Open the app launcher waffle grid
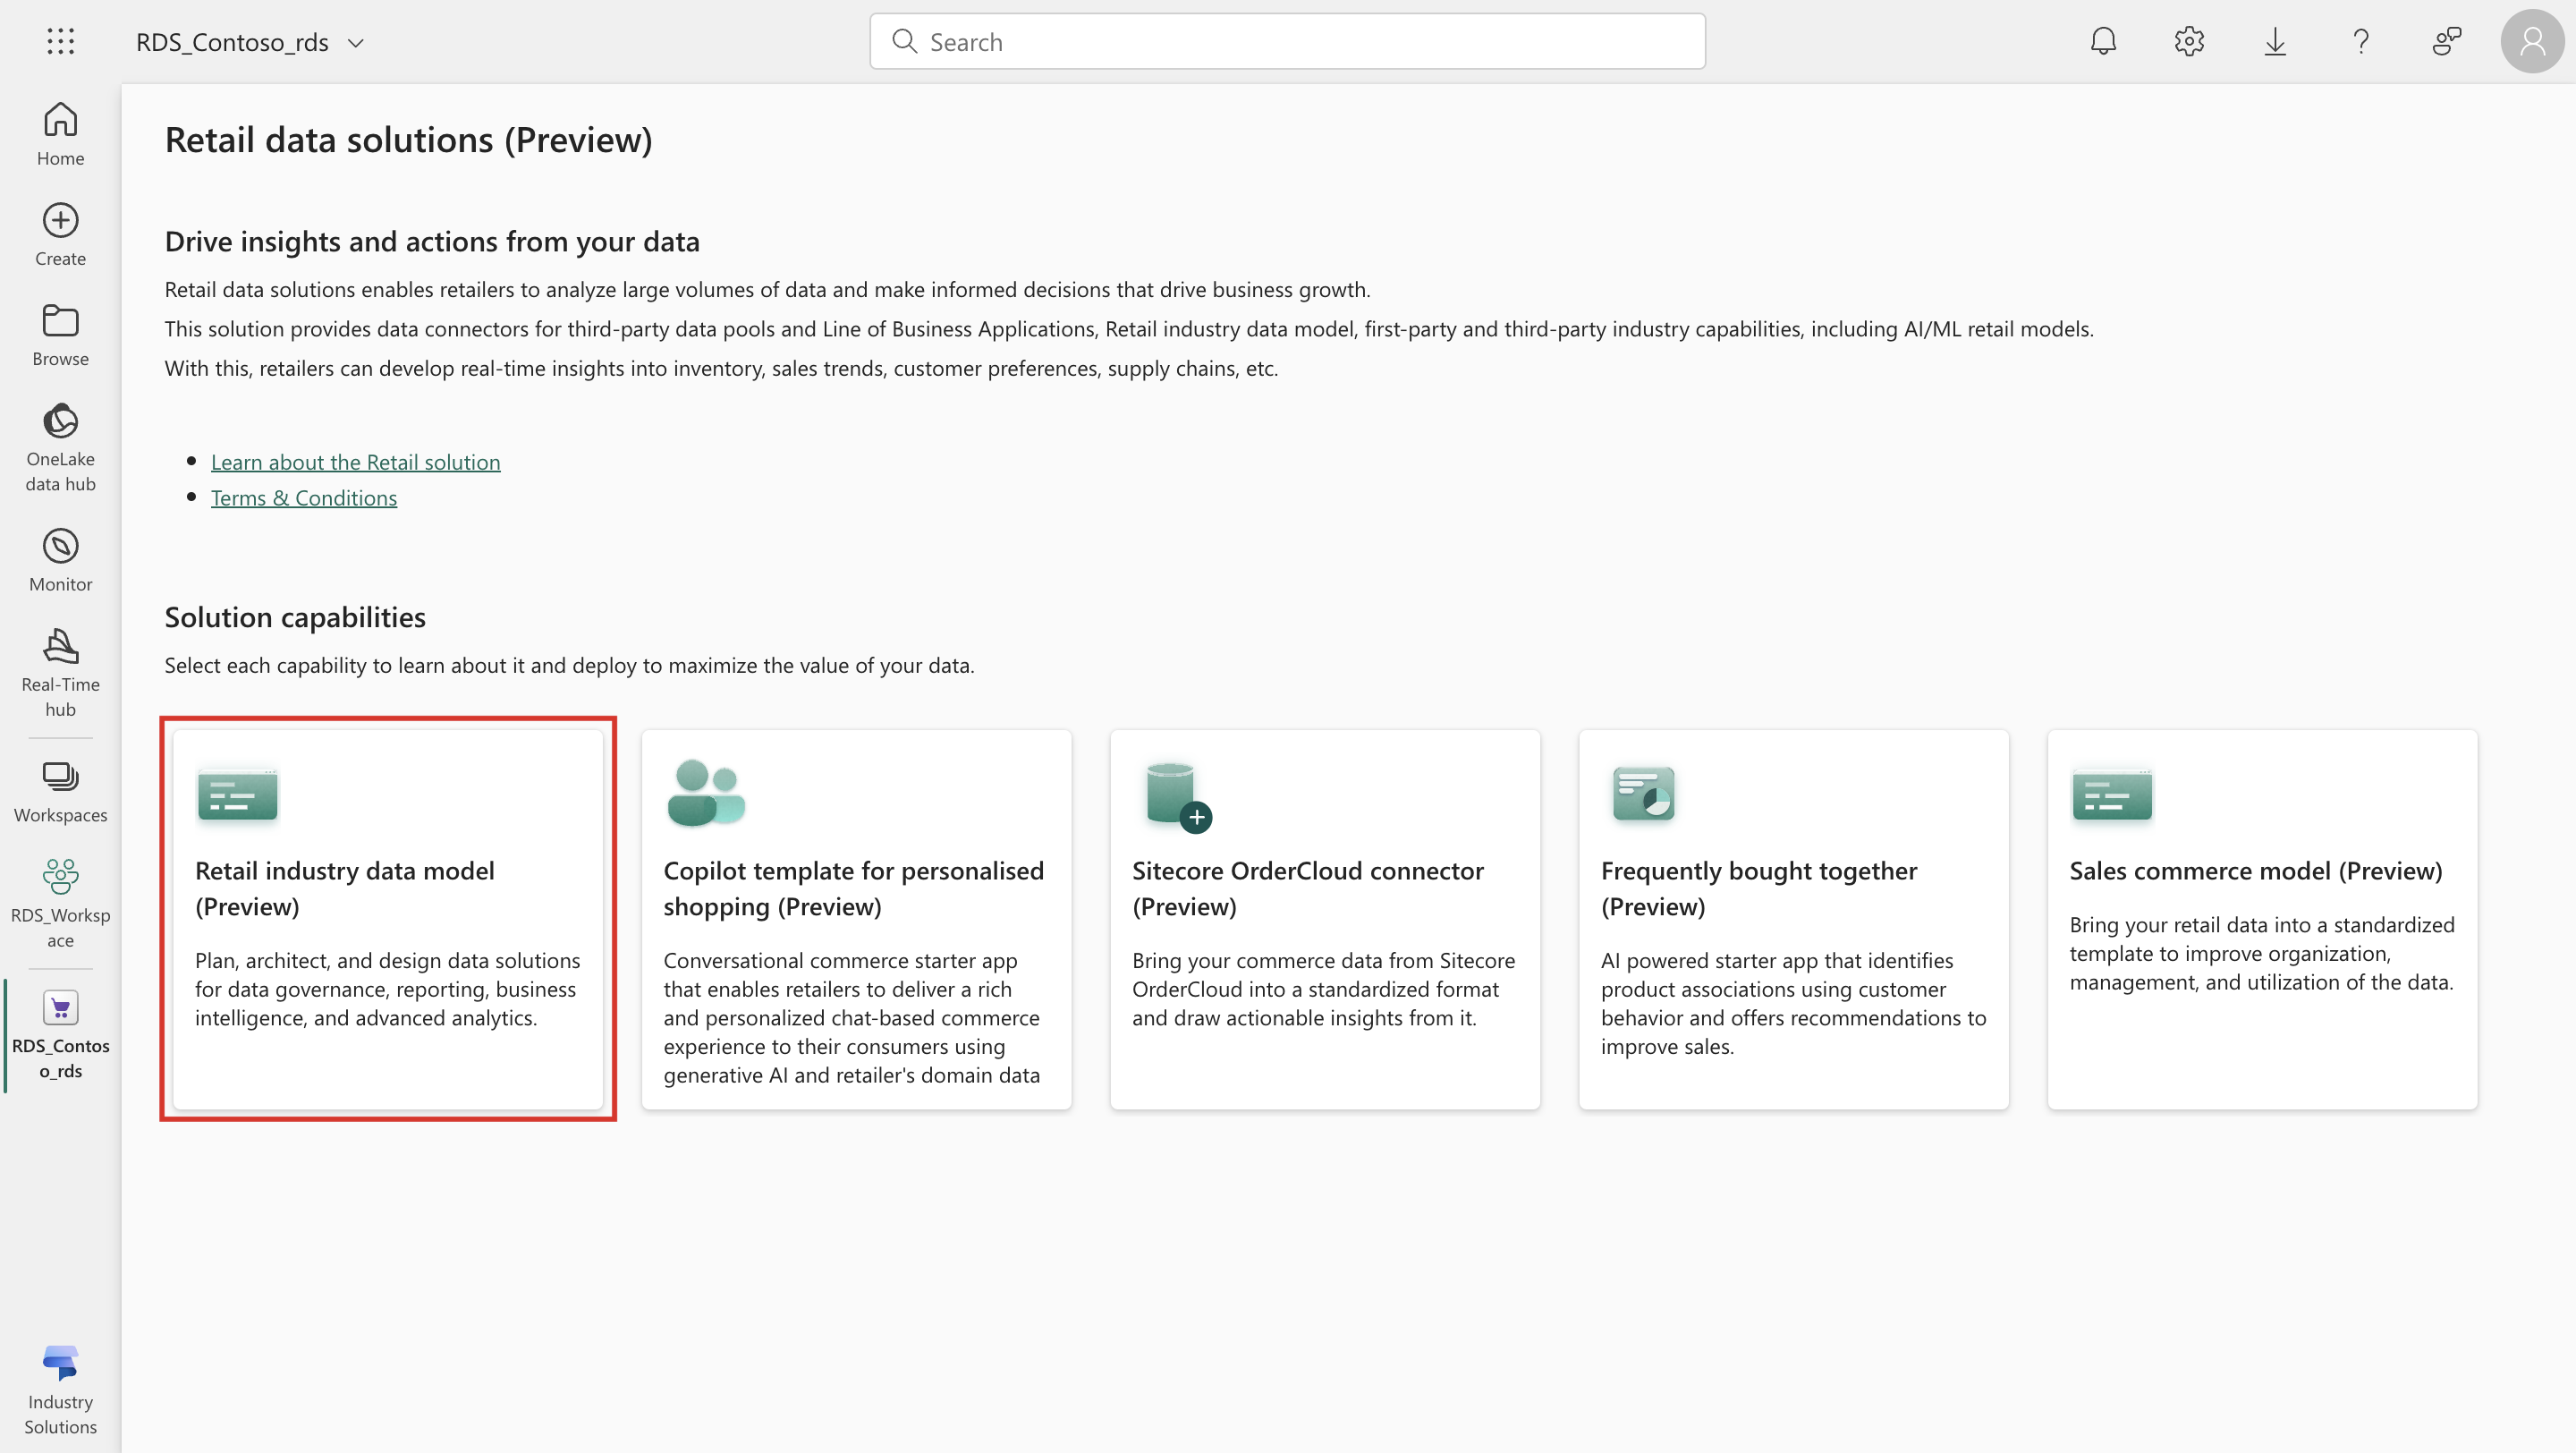The width and height of the screenshot is (2576, 1453). coord(60,41)
